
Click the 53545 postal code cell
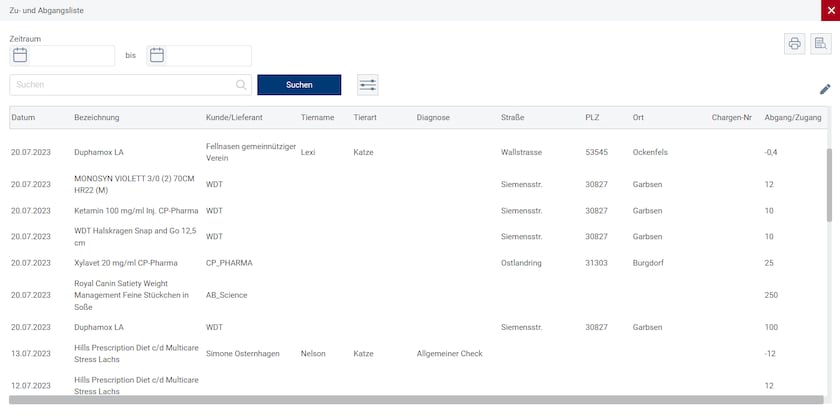[596, 152]
